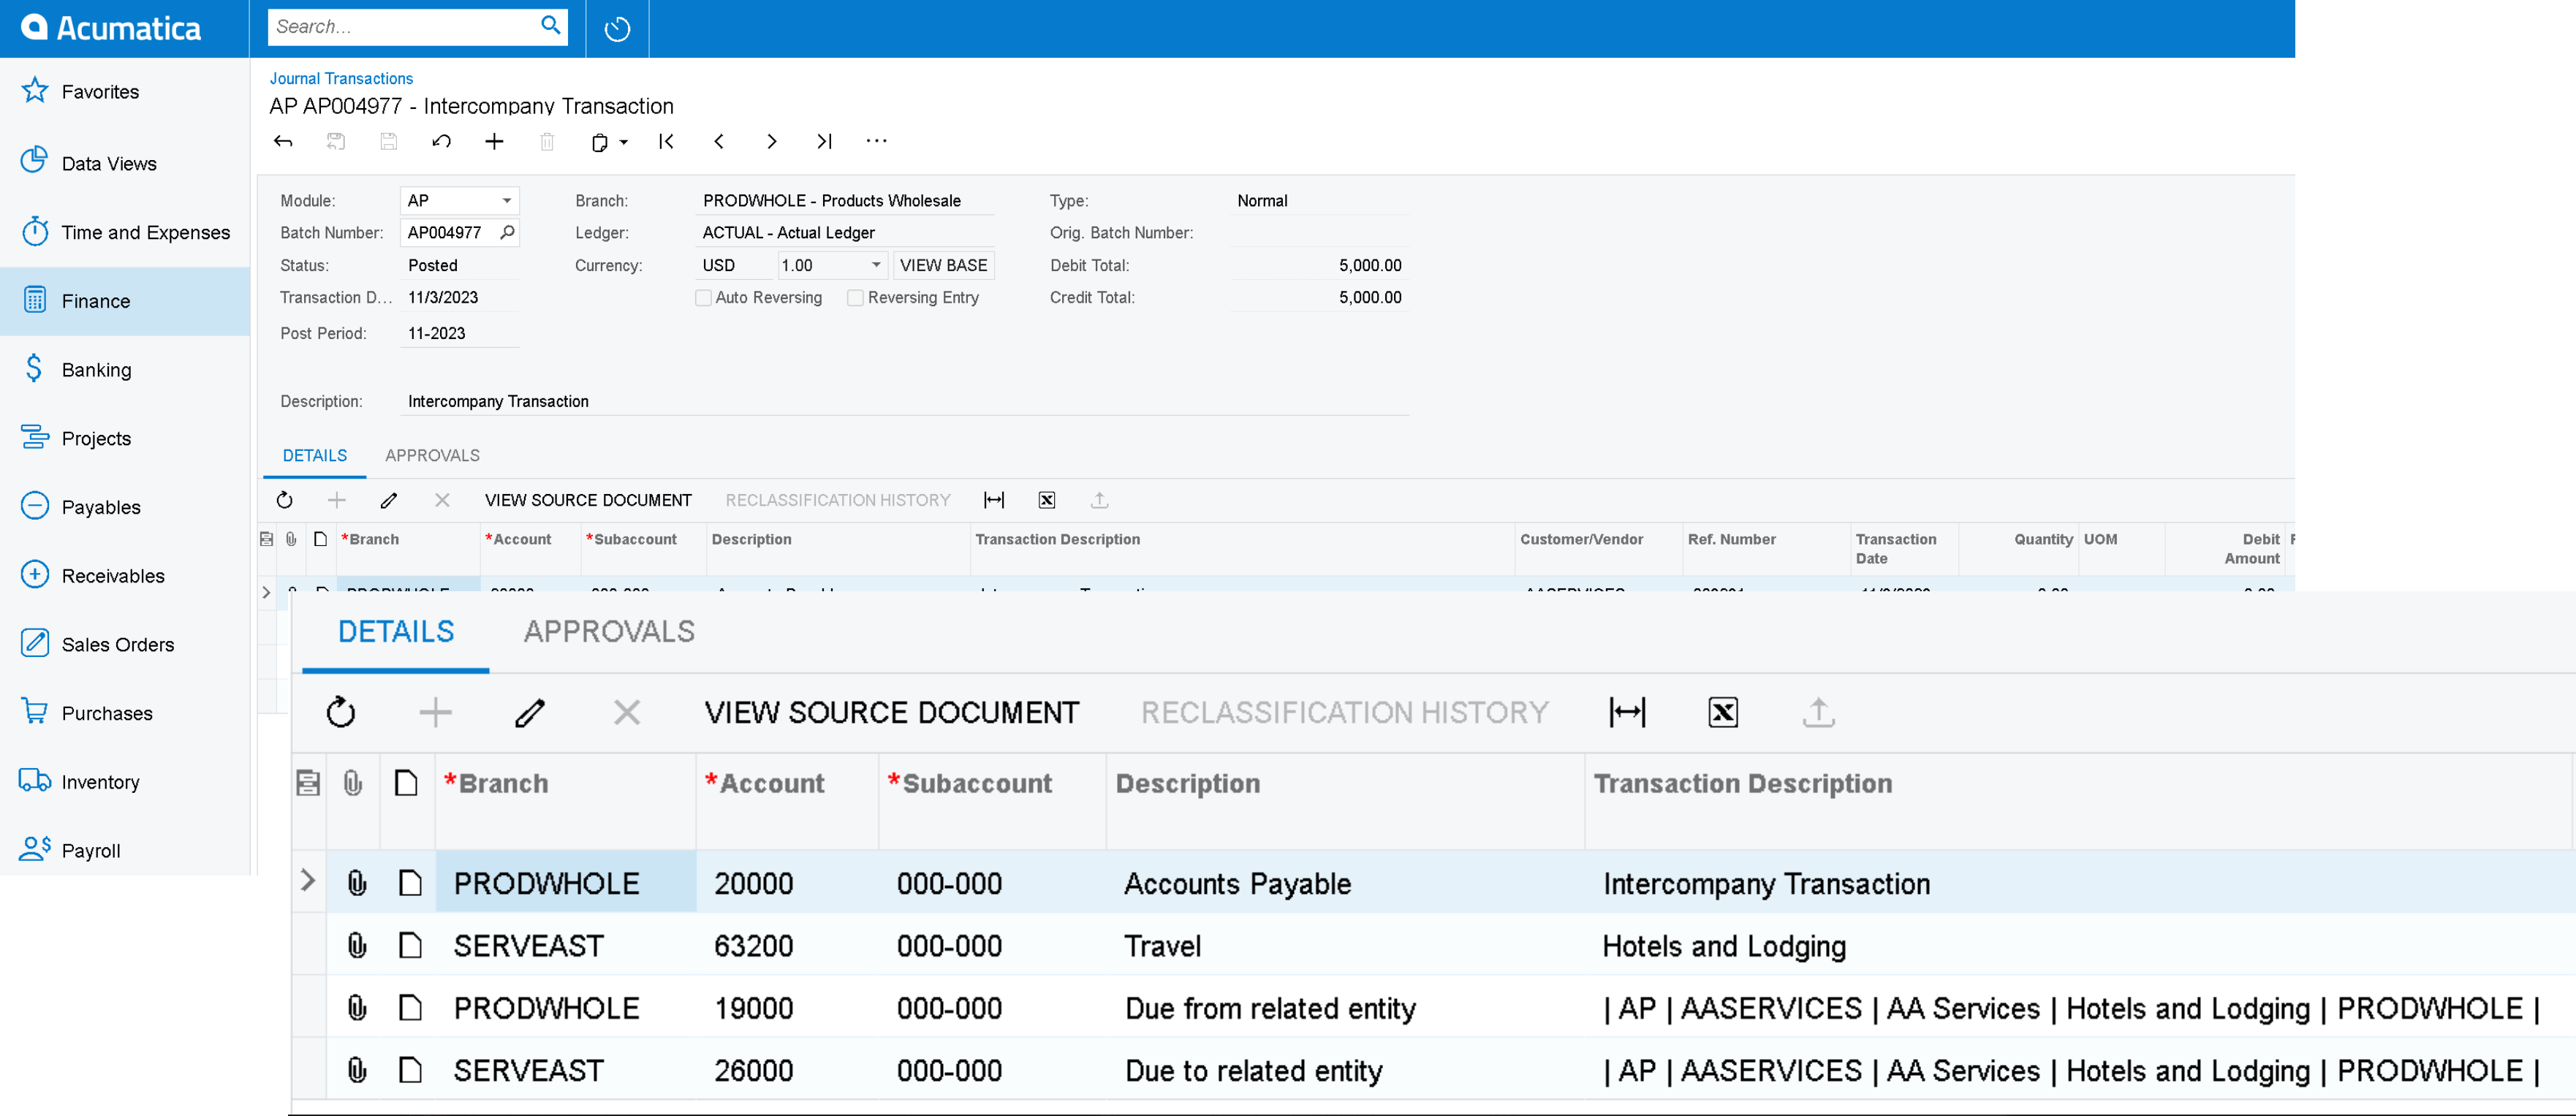The width and height of the screenshot is (2576, 1116).
Task: Open the recent history clock icon
Action: click(617, 28)
